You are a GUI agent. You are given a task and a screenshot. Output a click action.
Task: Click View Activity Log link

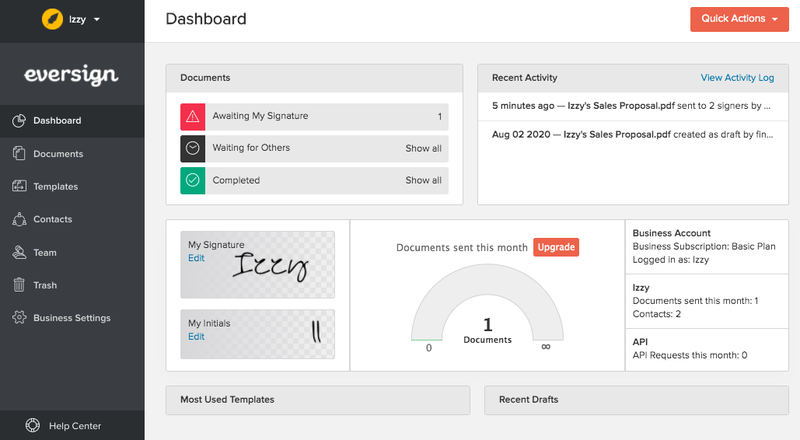tap(737, 78)
